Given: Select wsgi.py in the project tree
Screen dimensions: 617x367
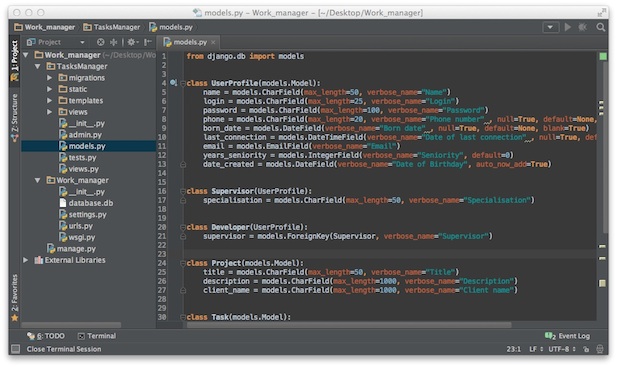Looking at the screenshot, I should click(77, 238).
